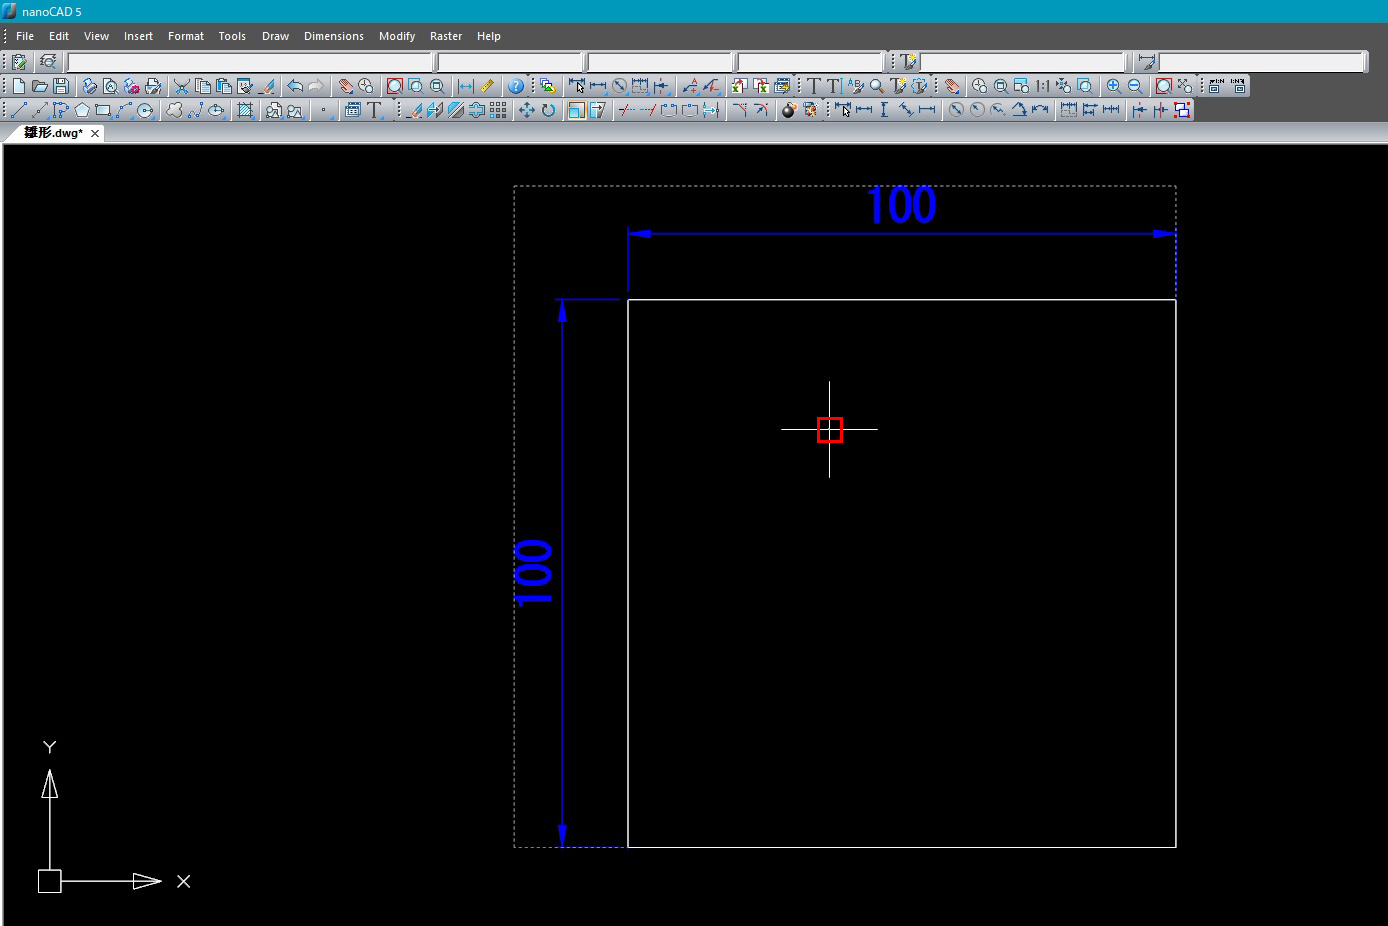
Task: Select the Line drawing tool
Action: click(18, 110)
